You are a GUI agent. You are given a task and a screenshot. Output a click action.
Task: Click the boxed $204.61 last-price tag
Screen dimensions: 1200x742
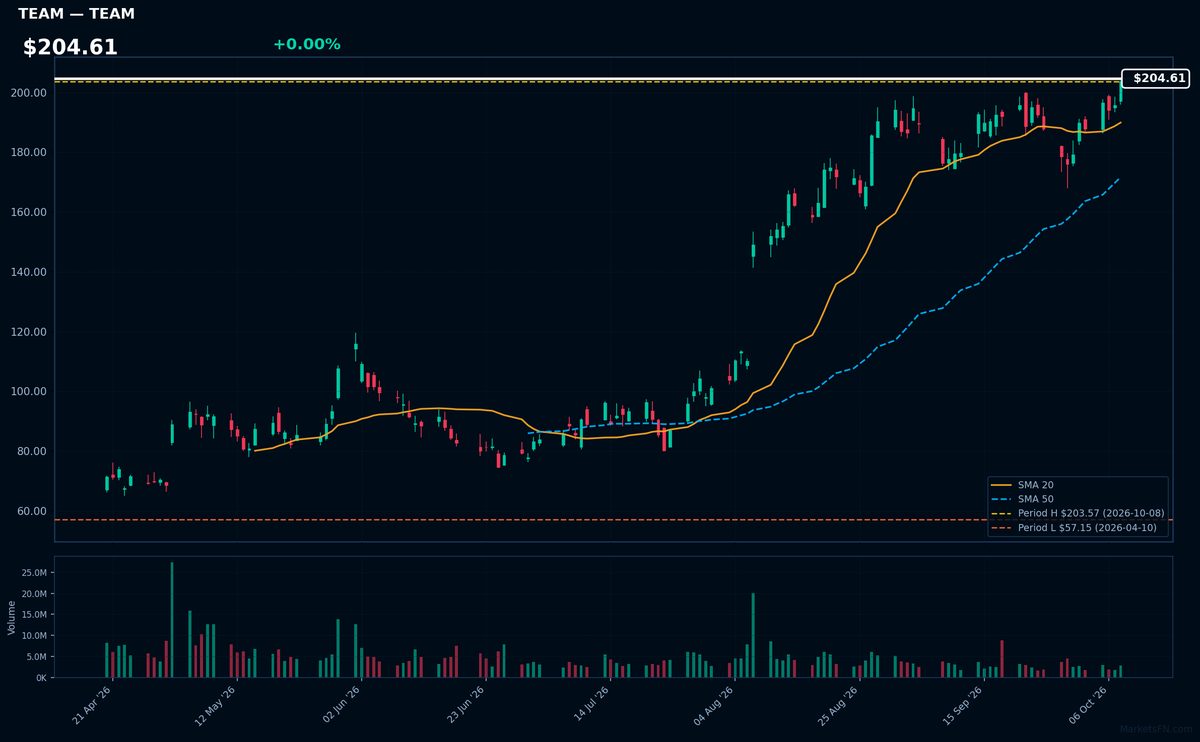tap(1156, 78)
